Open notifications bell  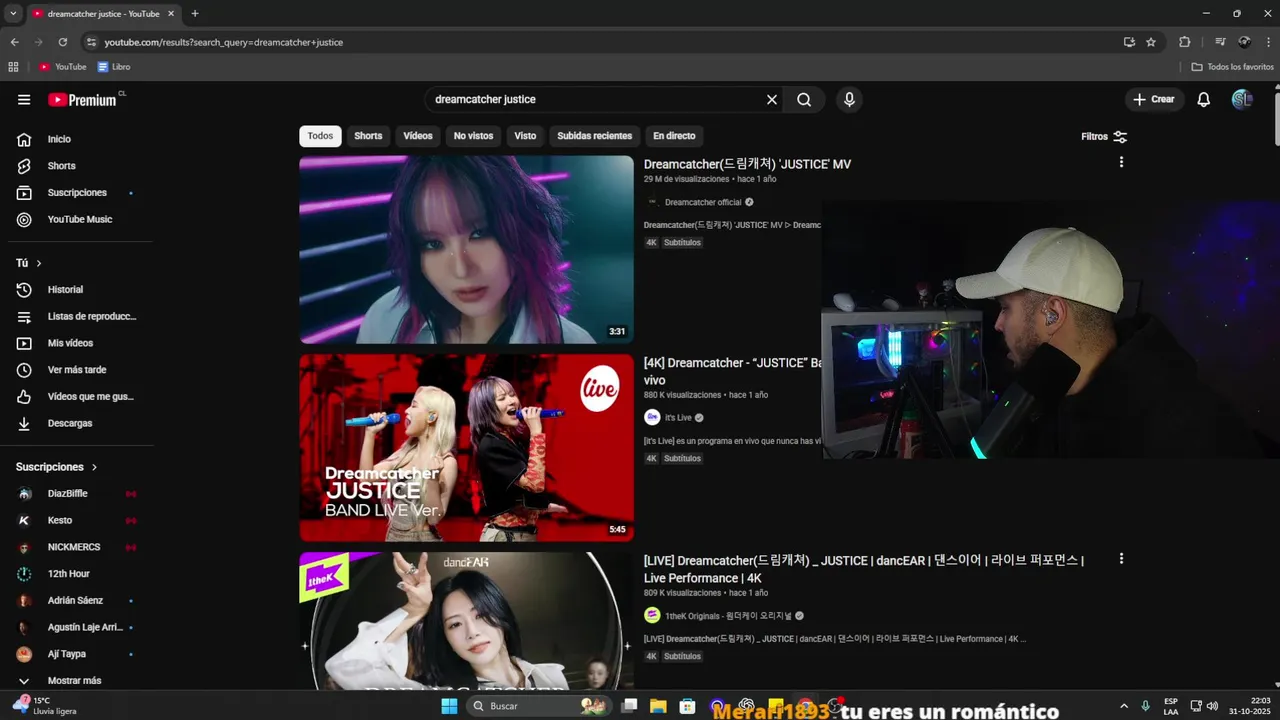[1204, 99]
